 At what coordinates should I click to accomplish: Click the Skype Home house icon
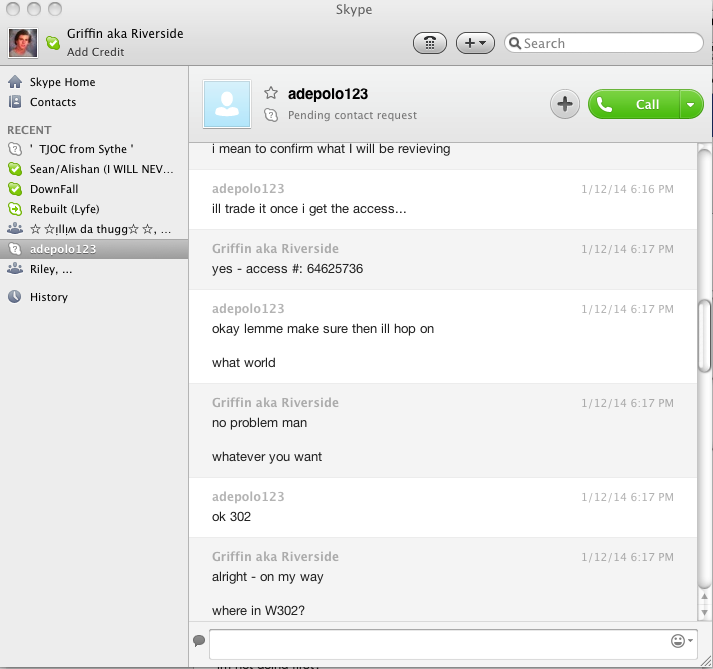click(x=15, y=81)
